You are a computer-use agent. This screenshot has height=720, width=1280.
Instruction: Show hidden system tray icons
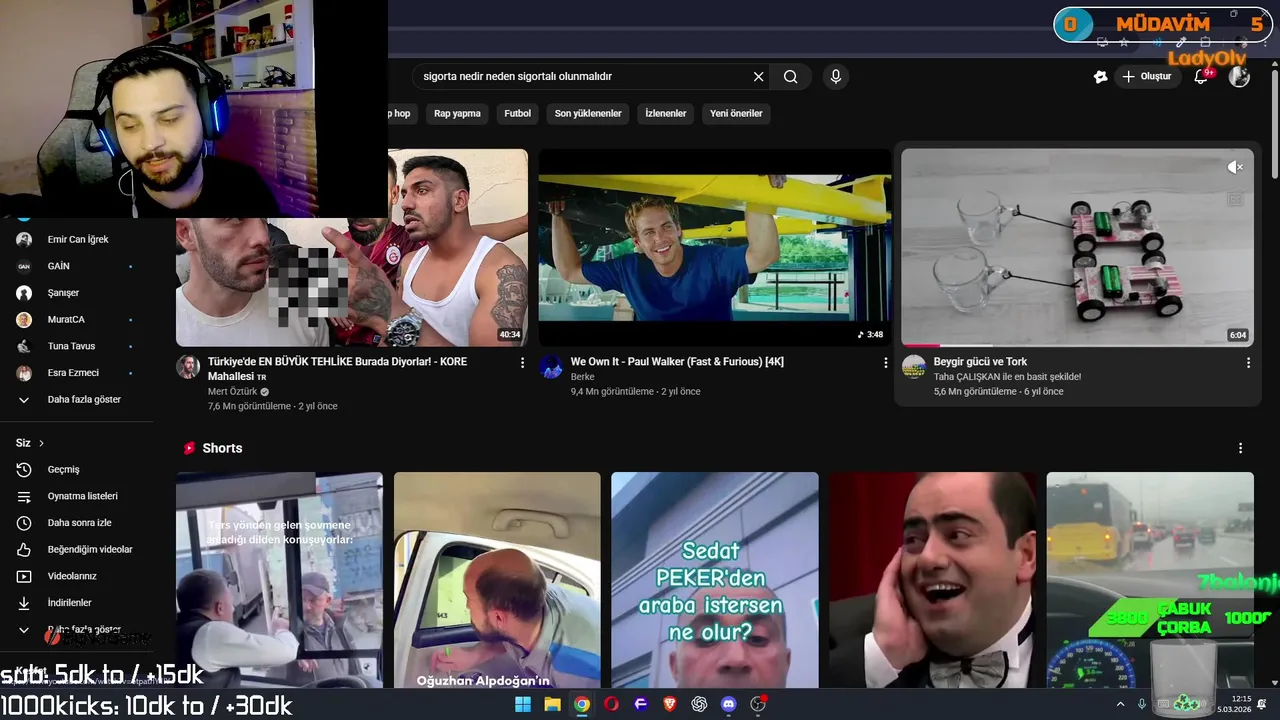pos(1122,705)
